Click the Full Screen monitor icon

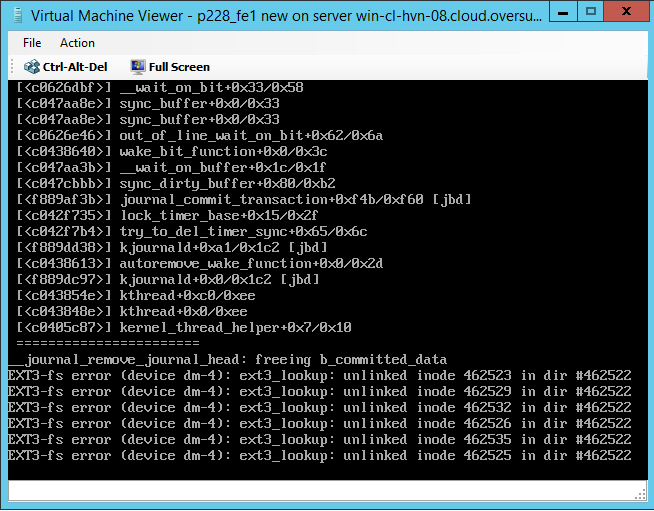(x=138, y=67)
